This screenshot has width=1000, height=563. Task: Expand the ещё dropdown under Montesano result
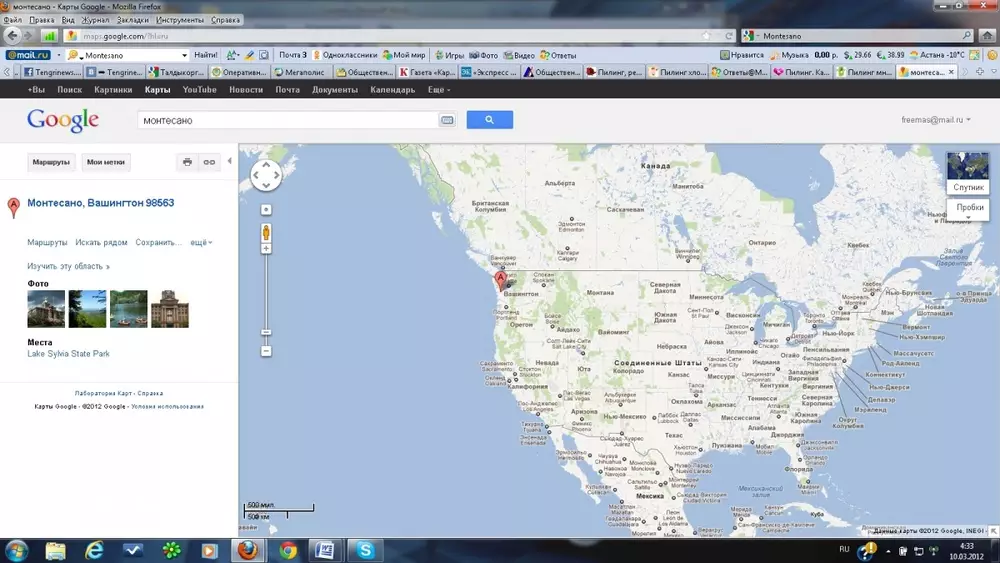coord(201,243)
